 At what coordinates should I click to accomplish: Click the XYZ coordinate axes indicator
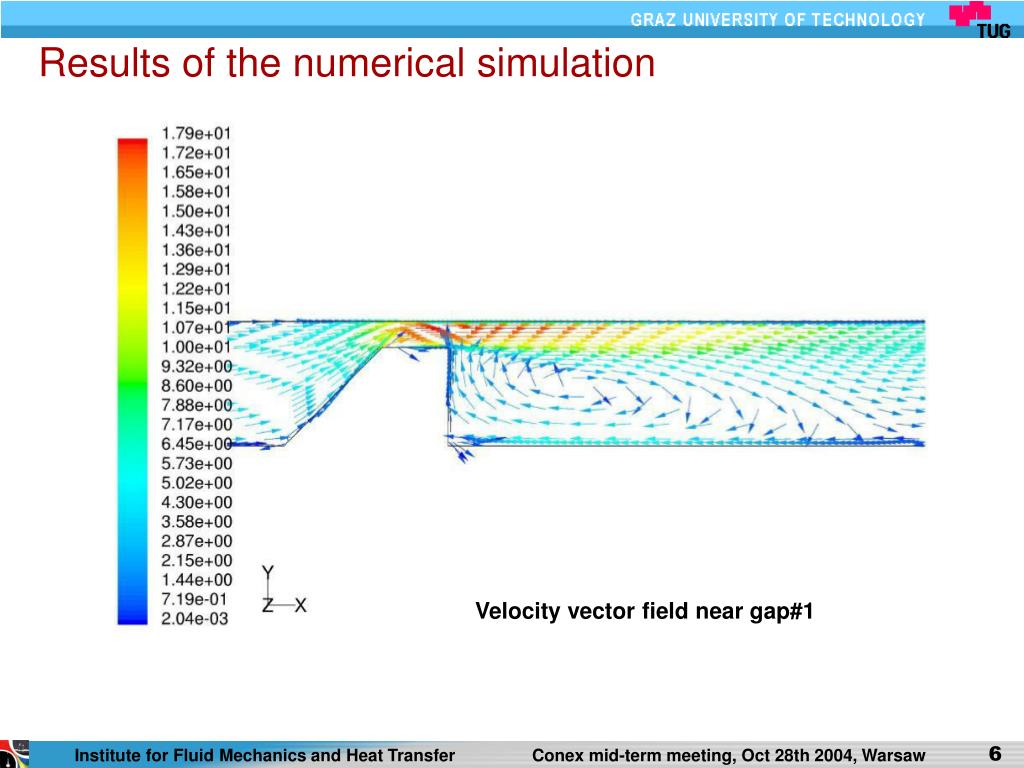coord(283,590)
